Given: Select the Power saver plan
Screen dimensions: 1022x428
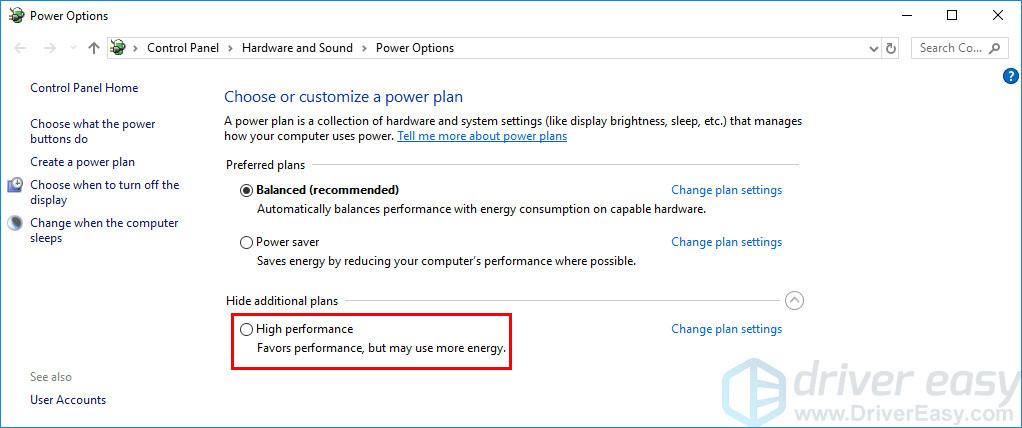Looking at the screenshot, I should pos(247,242).
